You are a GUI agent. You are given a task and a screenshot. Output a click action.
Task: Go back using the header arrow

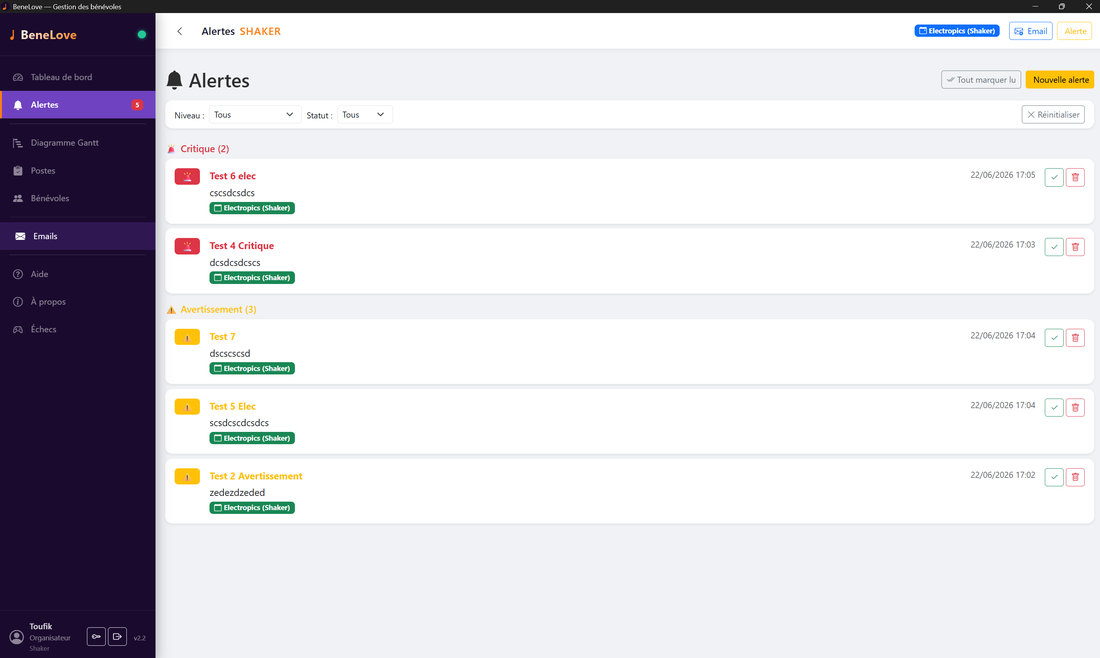[x=180, y=32]
